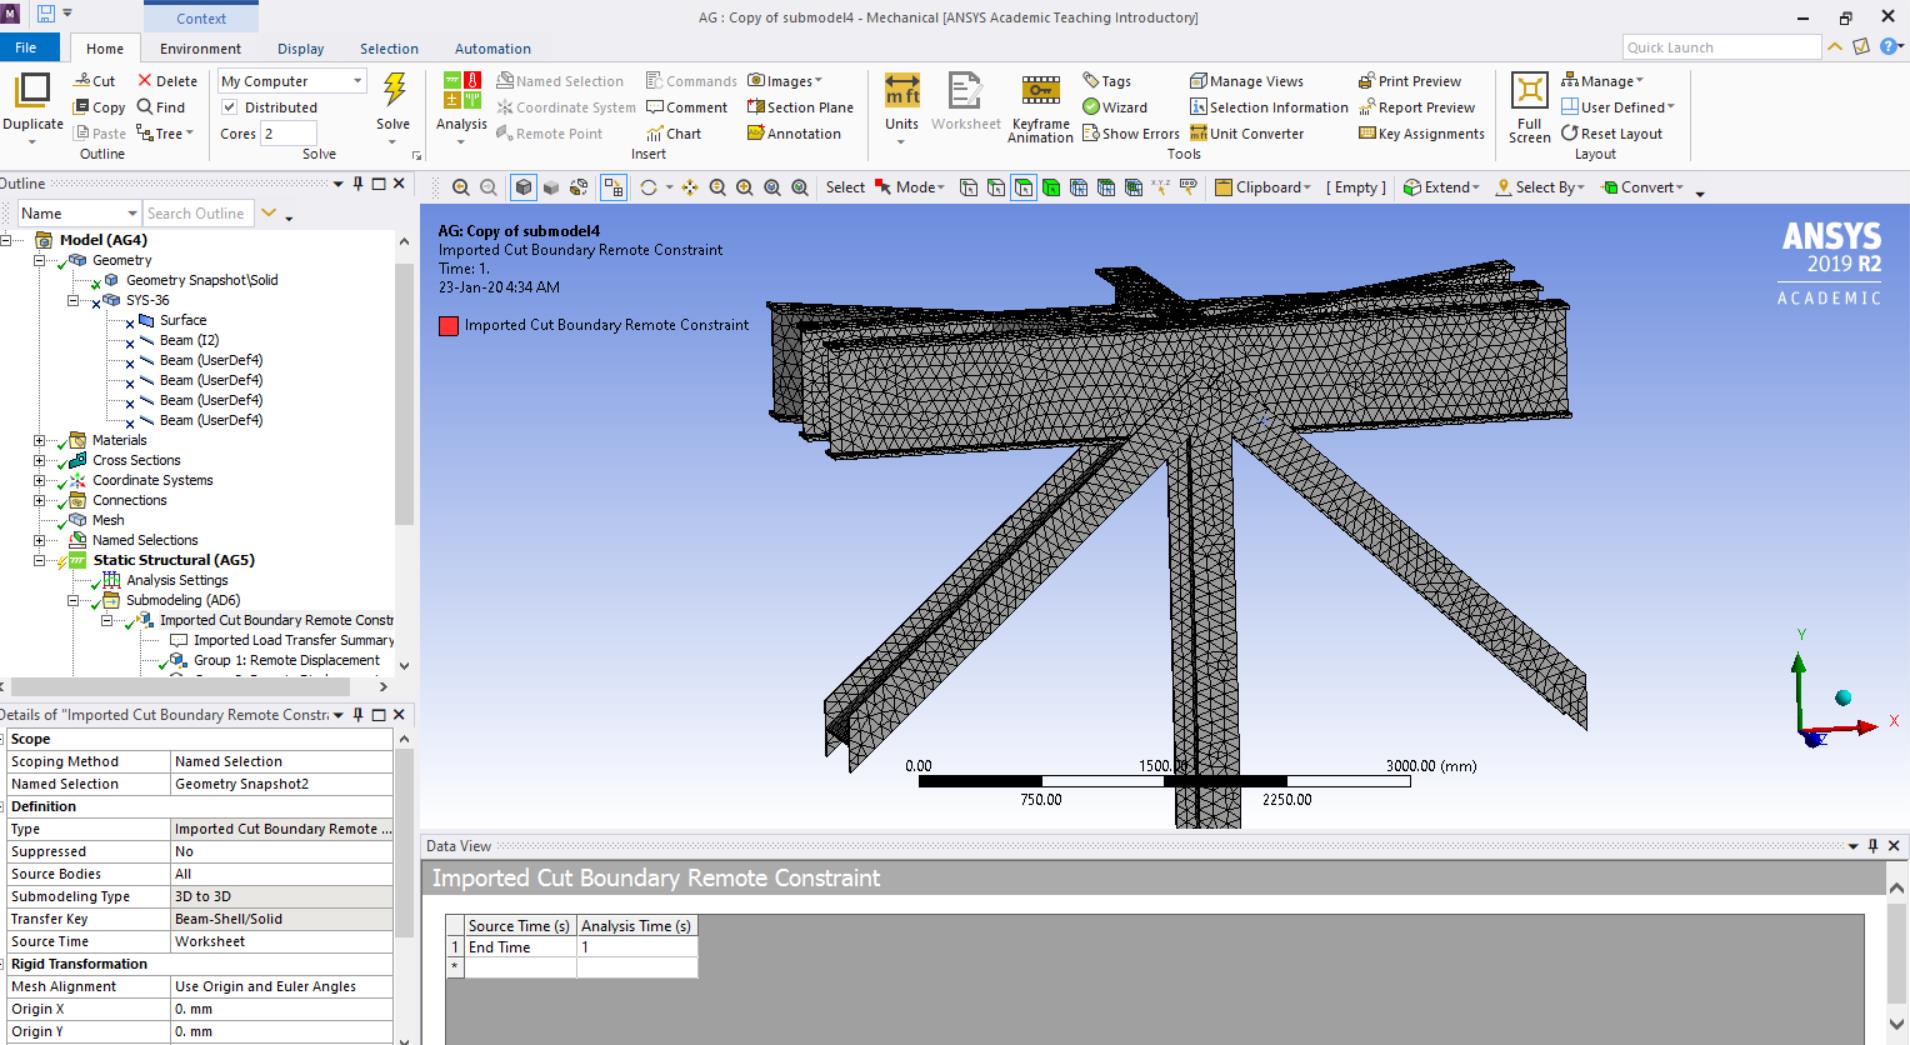Switch to the Selection ribbon tab

[389, 48]
